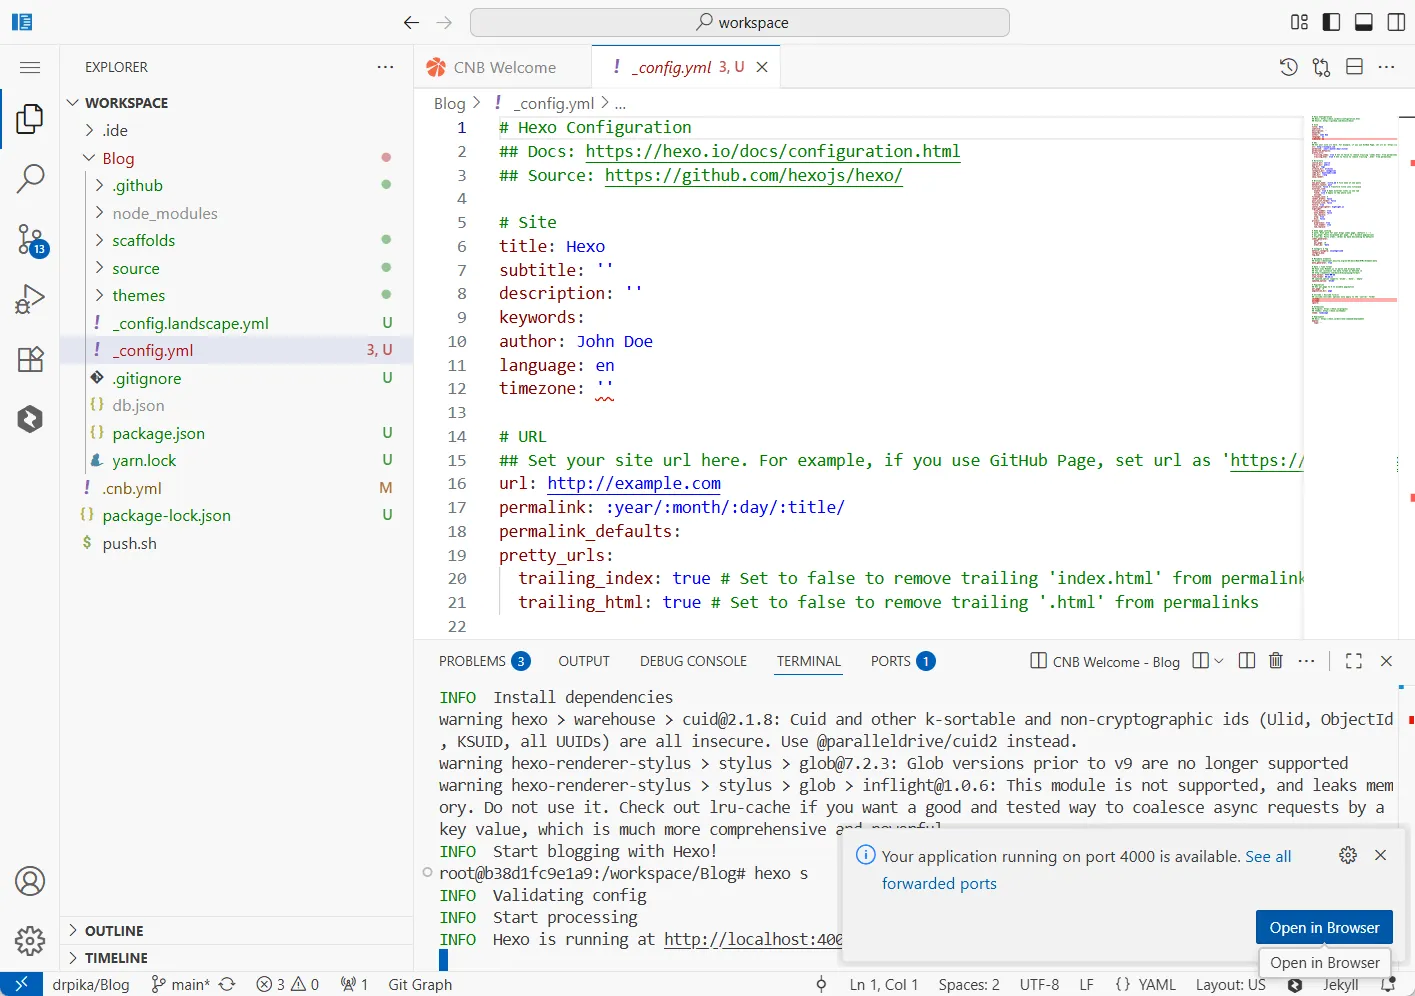The width and height of the screenshot is (1415, 996).
Task: Open notification settings gear icon
Action: (x=1348, y=855)
